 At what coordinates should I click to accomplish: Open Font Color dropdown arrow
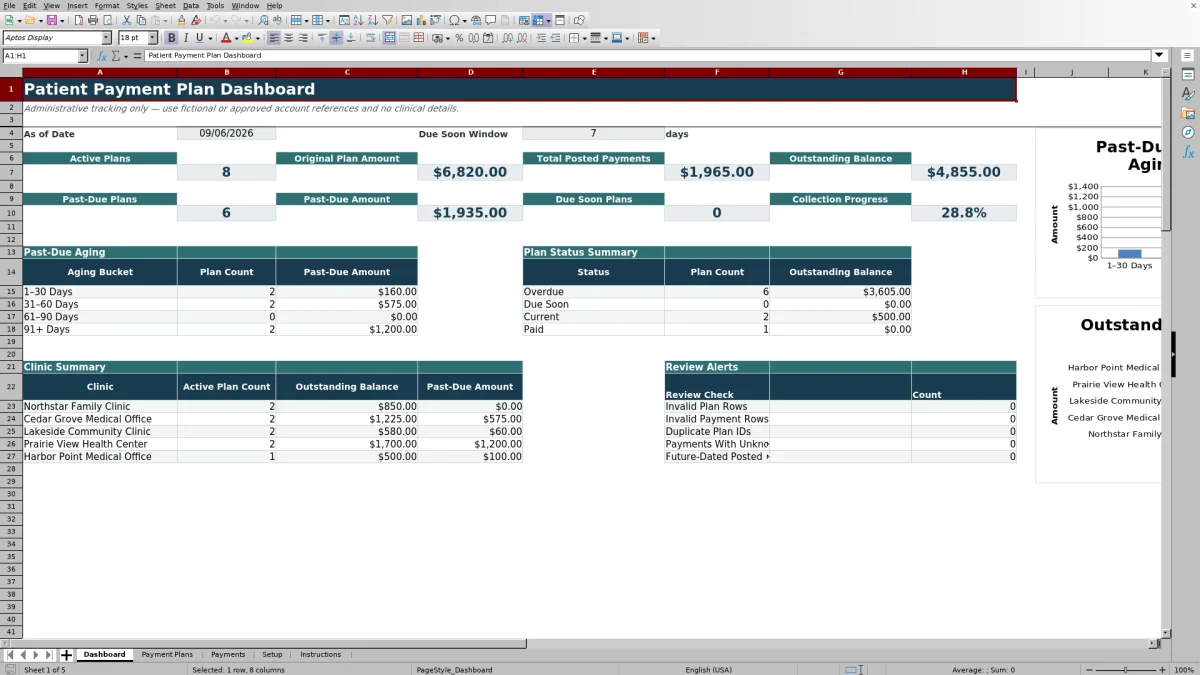(x=237, y=38)
